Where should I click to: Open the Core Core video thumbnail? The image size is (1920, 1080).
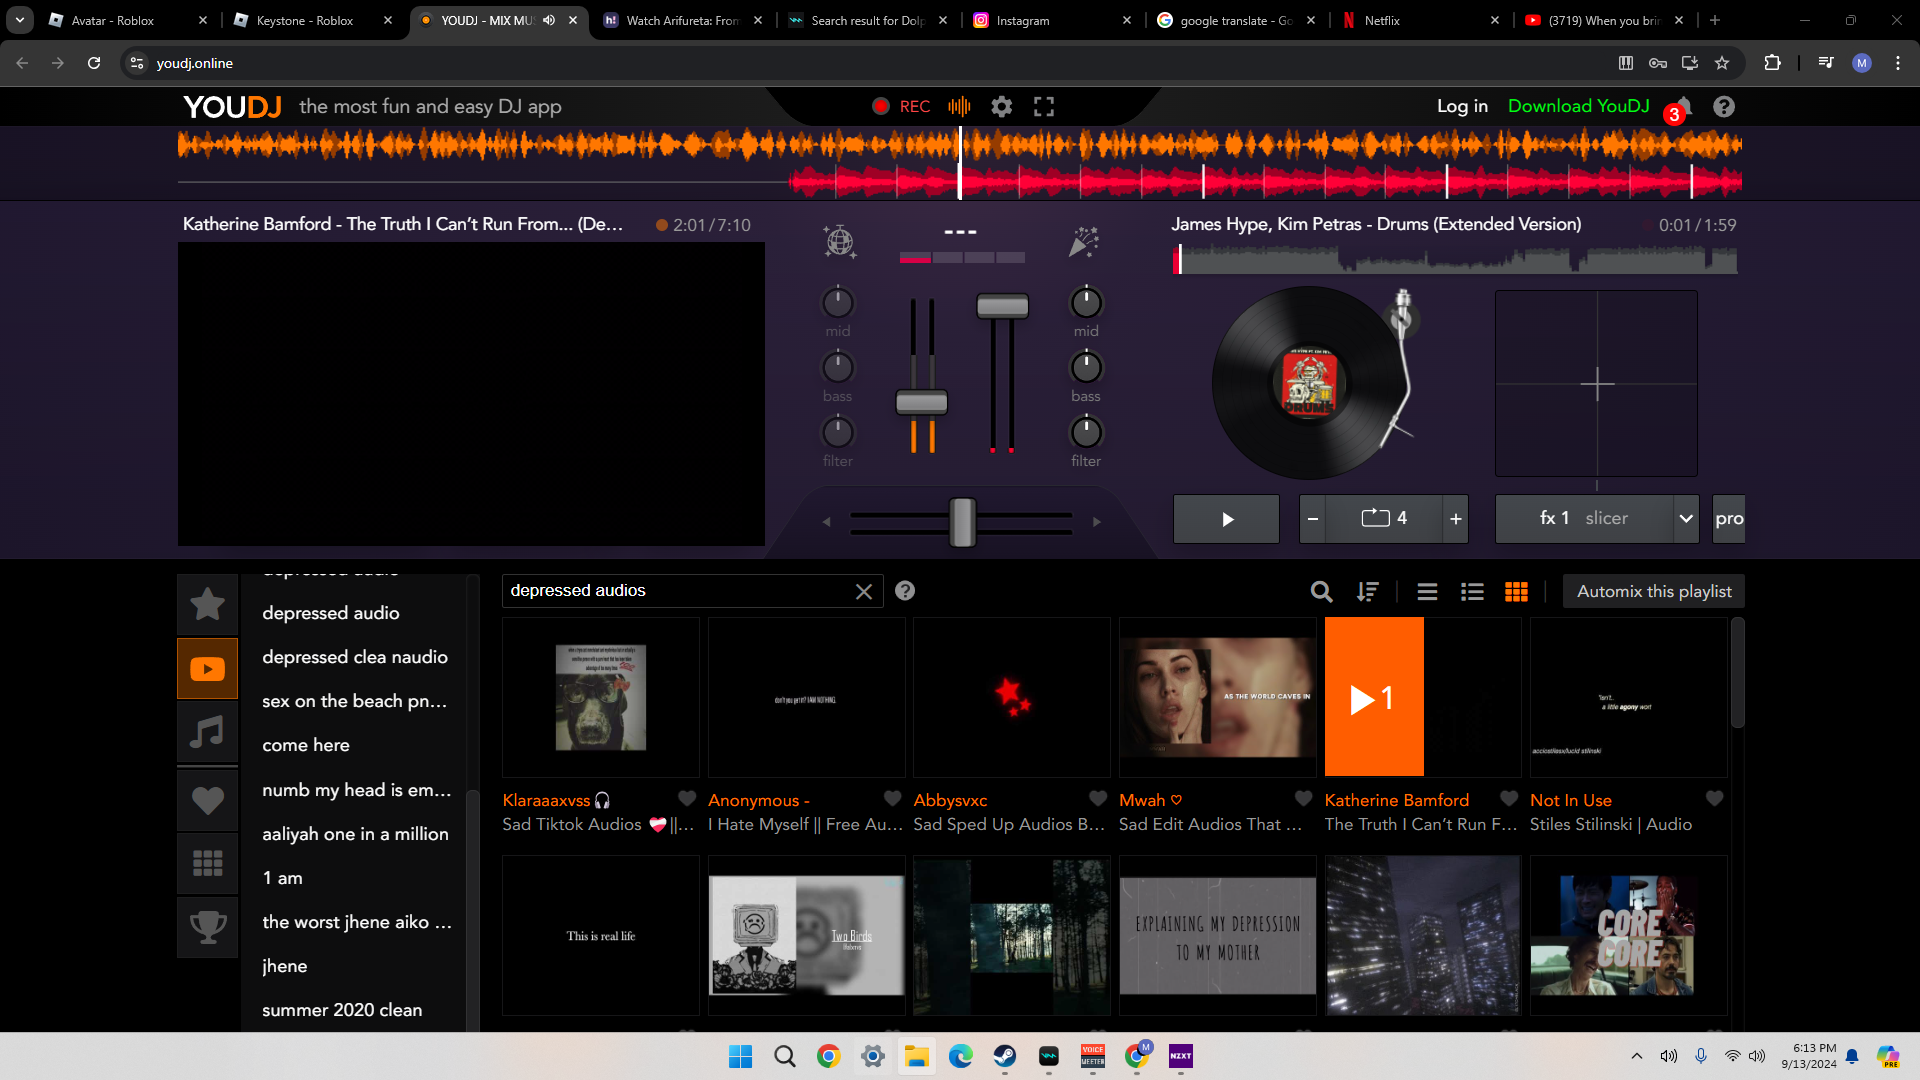click(1628, 936)
